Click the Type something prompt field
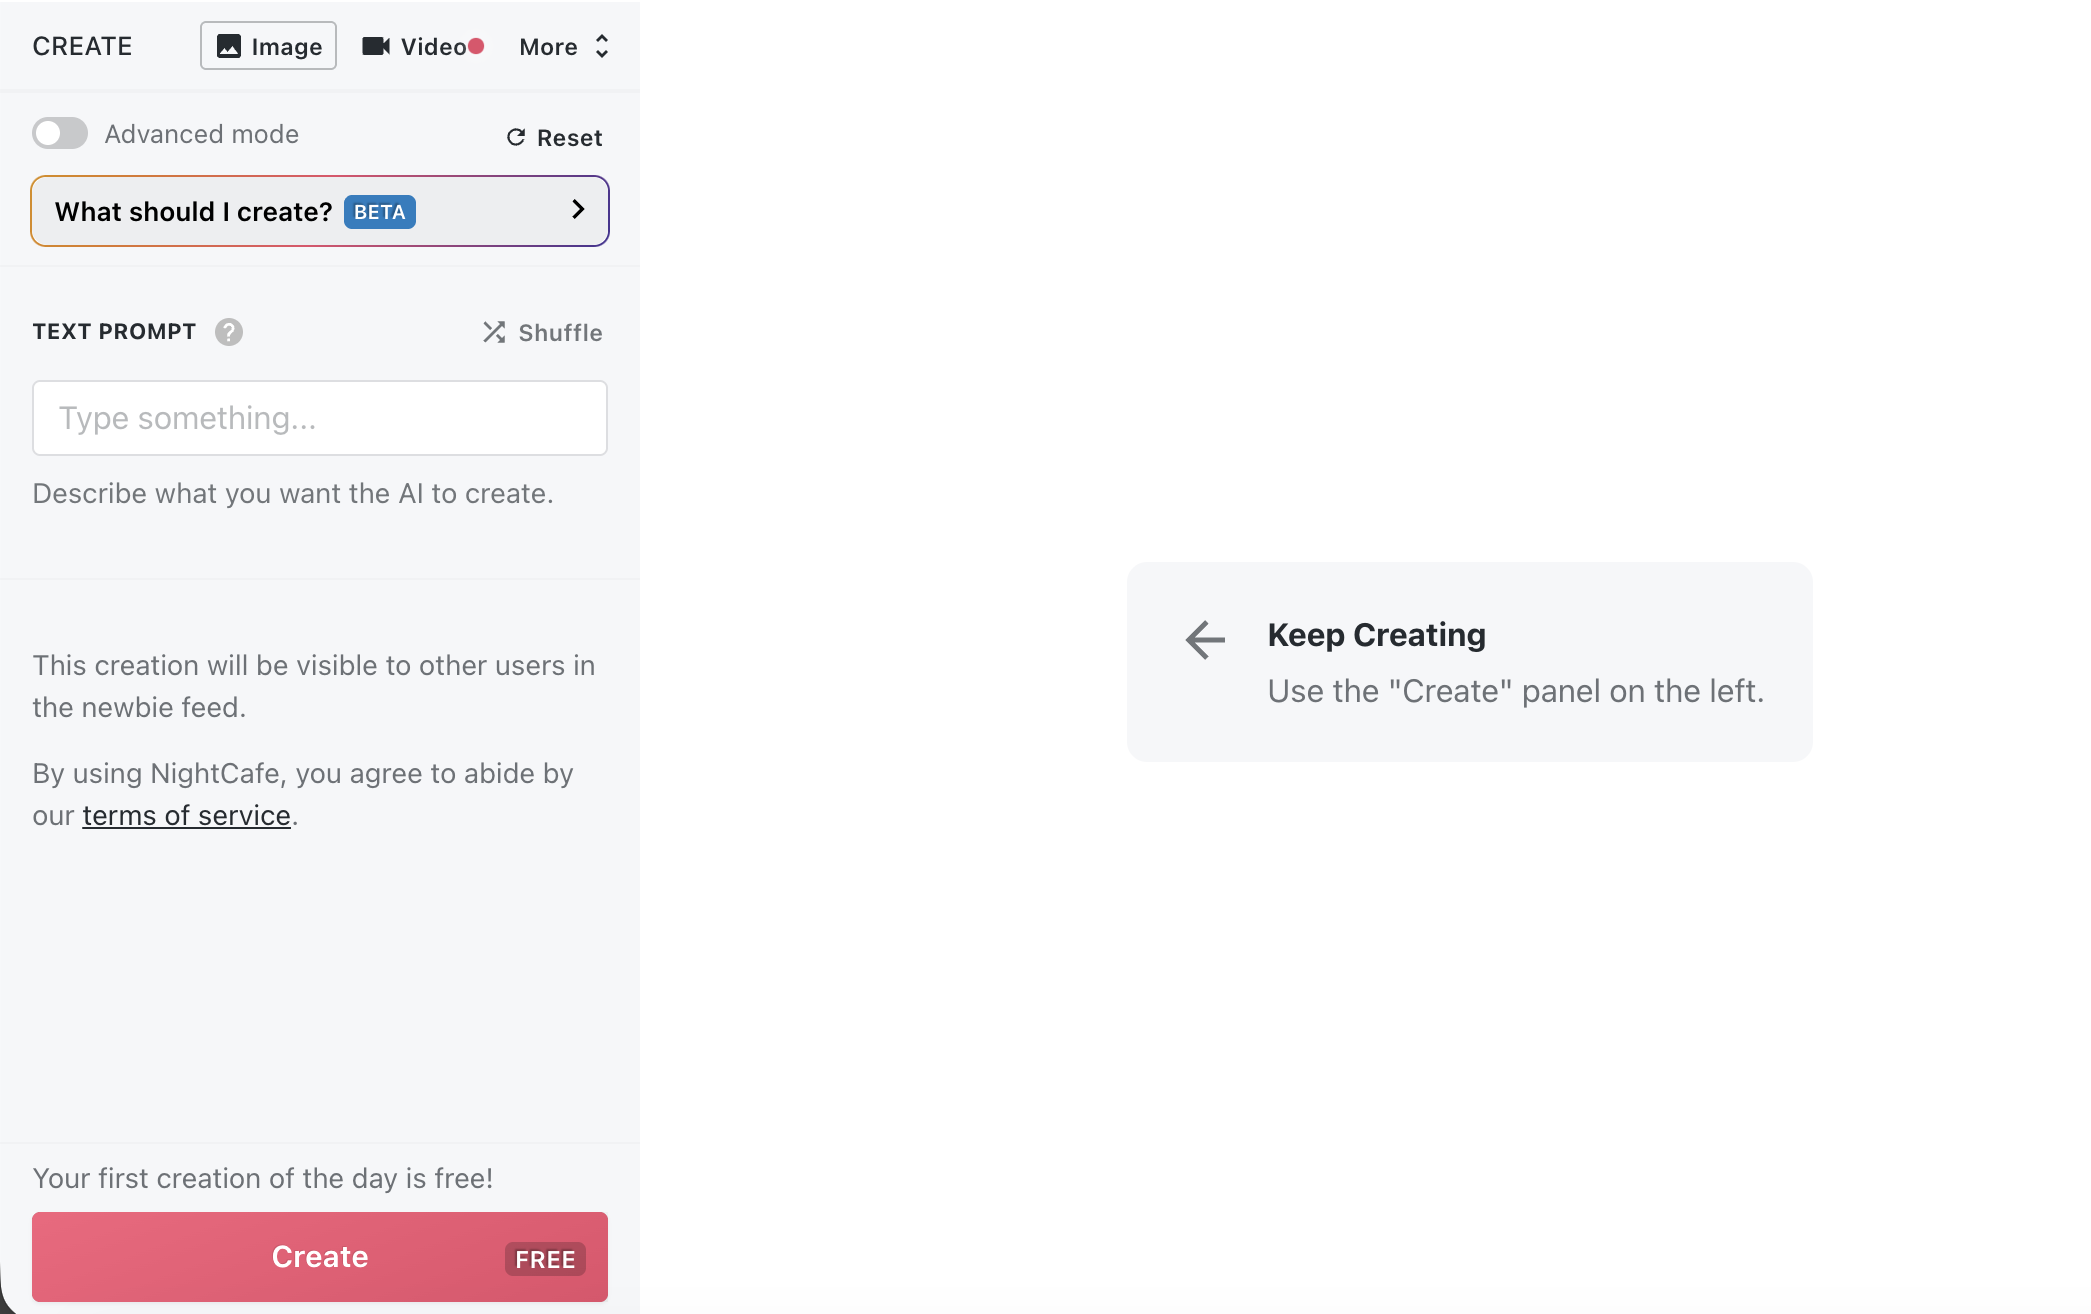The height and width of the screenshot is (1314, 2091). coord(320,418)
